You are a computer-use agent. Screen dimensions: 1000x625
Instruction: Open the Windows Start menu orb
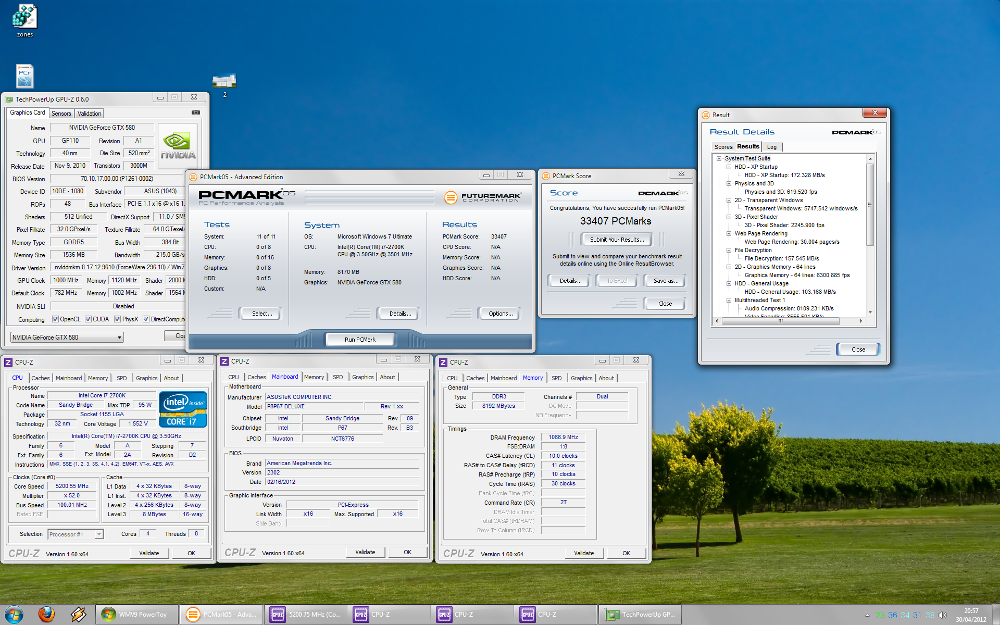[x=13, y=614]
